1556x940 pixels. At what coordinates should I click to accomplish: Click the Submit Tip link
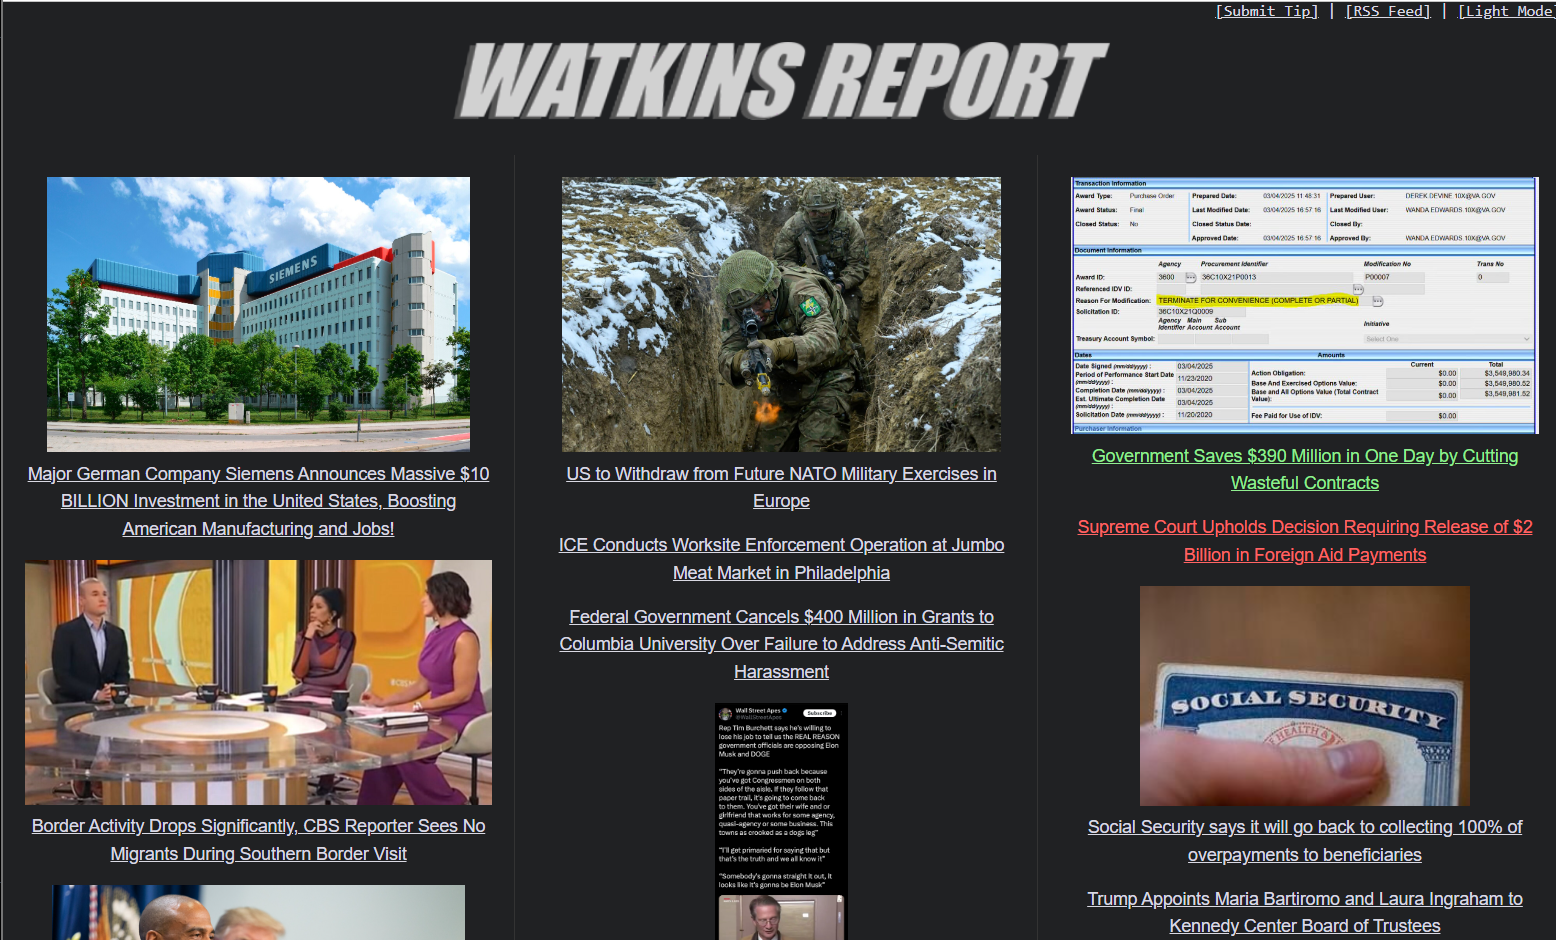tap(1266, 11)
